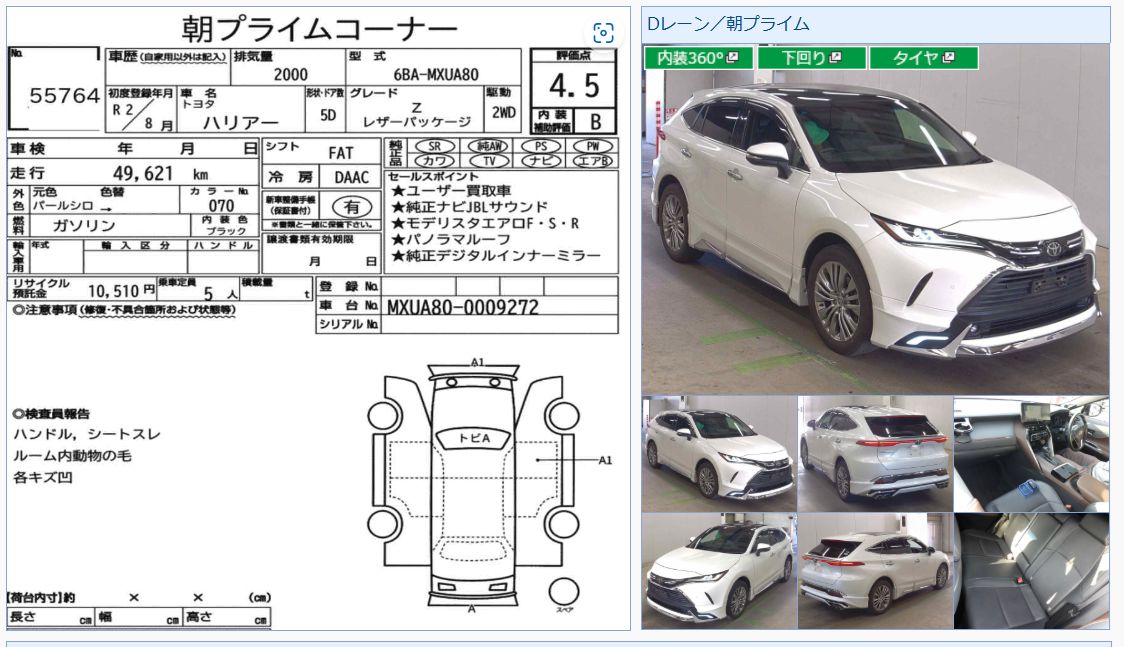Toggle the PW power windows mark
The height and width of the screenshot is (647, 1124).
pos(594,145)
